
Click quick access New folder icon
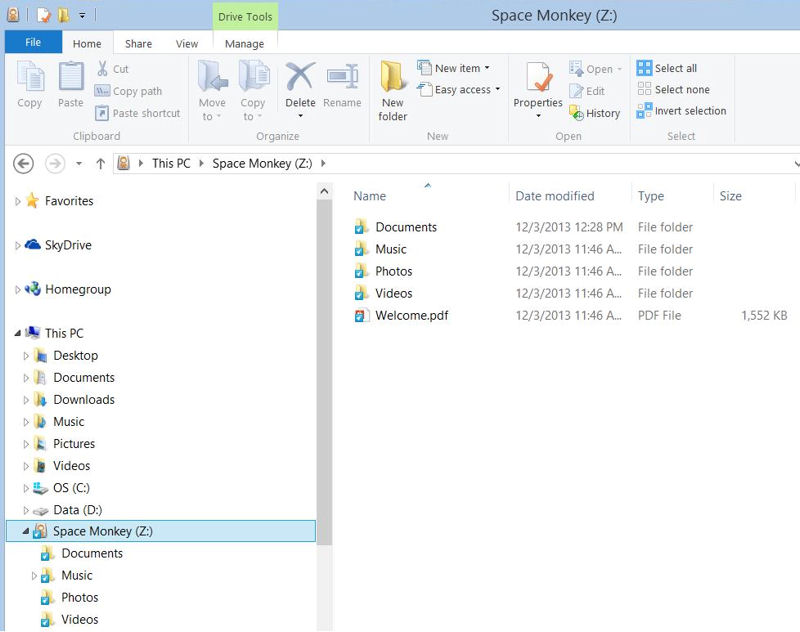[64, 15]
